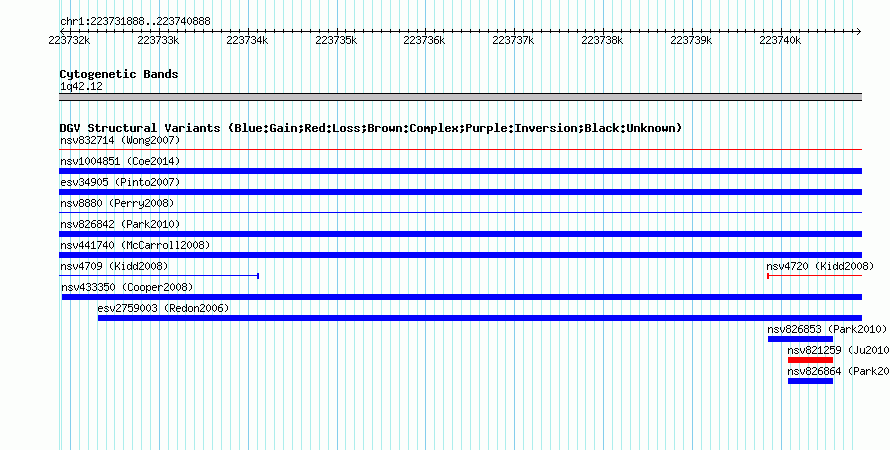Click the 223738k ruler label

[602, 40]
